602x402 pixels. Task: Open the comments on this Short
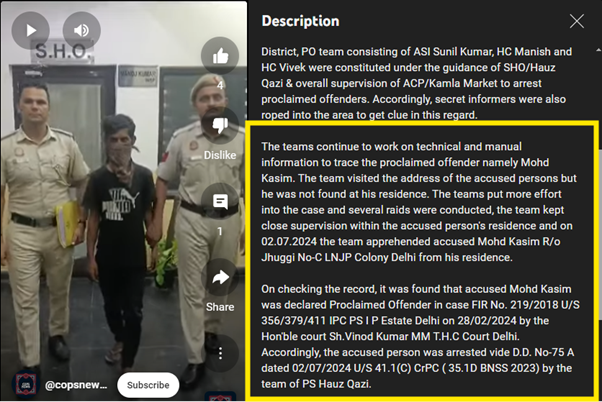220,201
